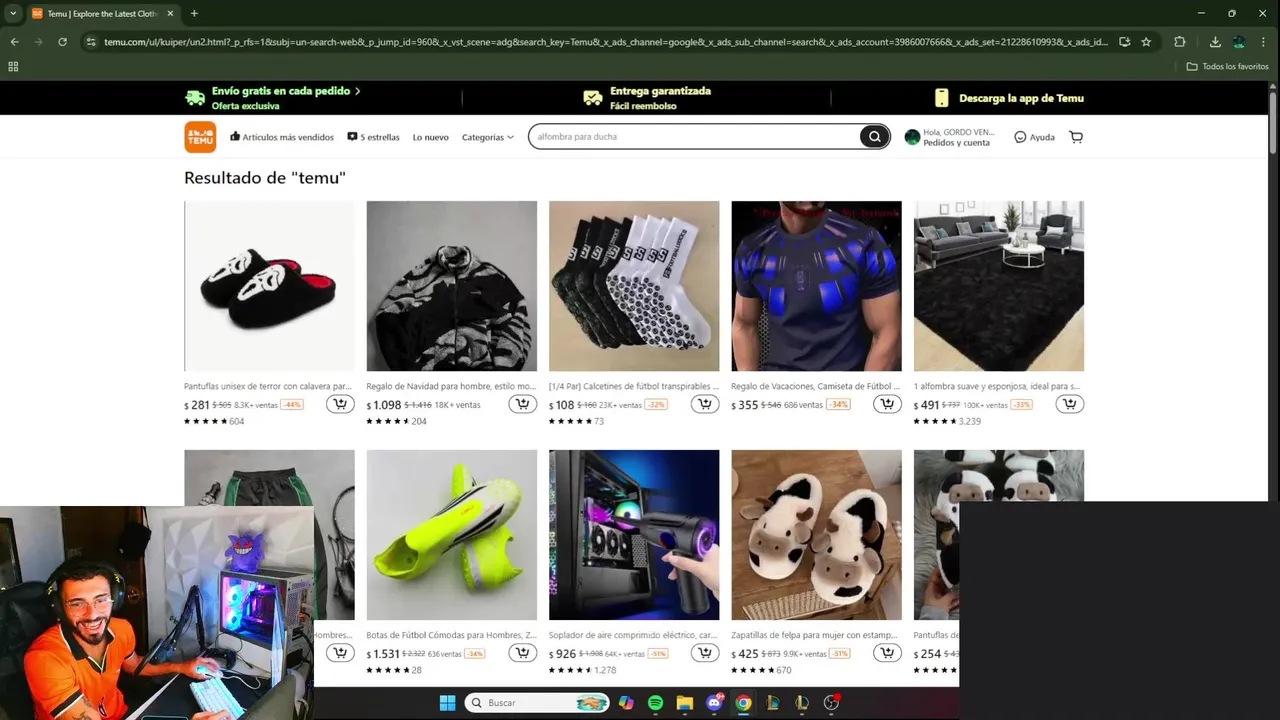Open the skull slippers product image
Viewport: 1280px width, 720px height.
(x=269, y=286)
